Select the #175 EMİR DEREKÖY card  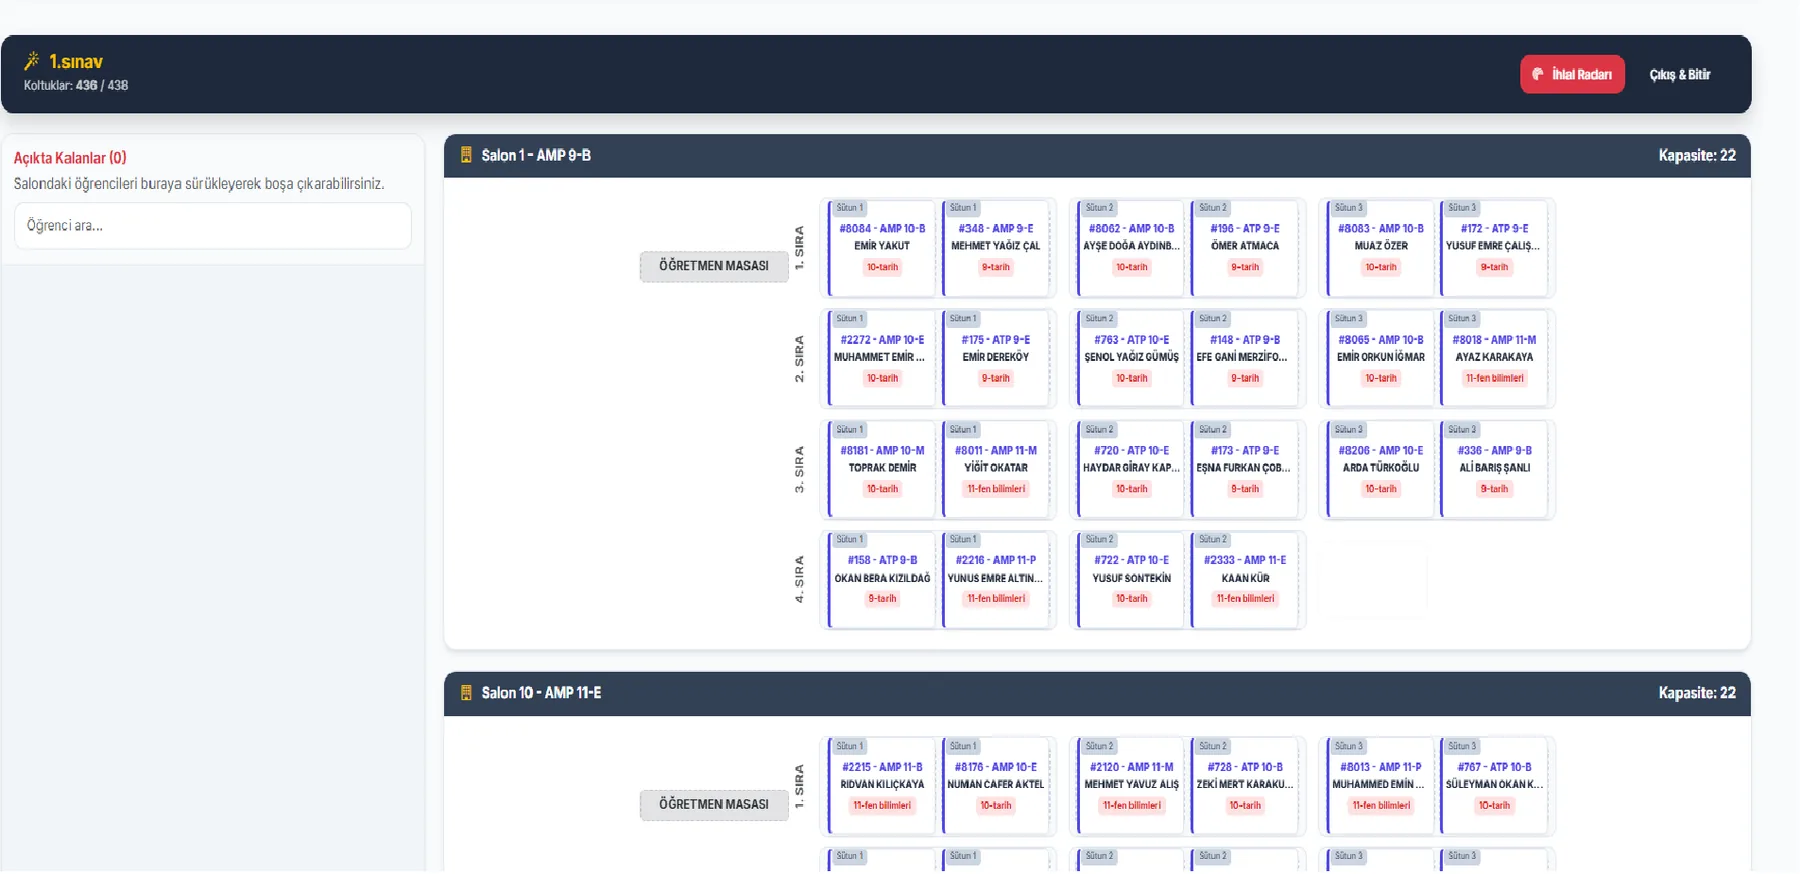point(996,359)
